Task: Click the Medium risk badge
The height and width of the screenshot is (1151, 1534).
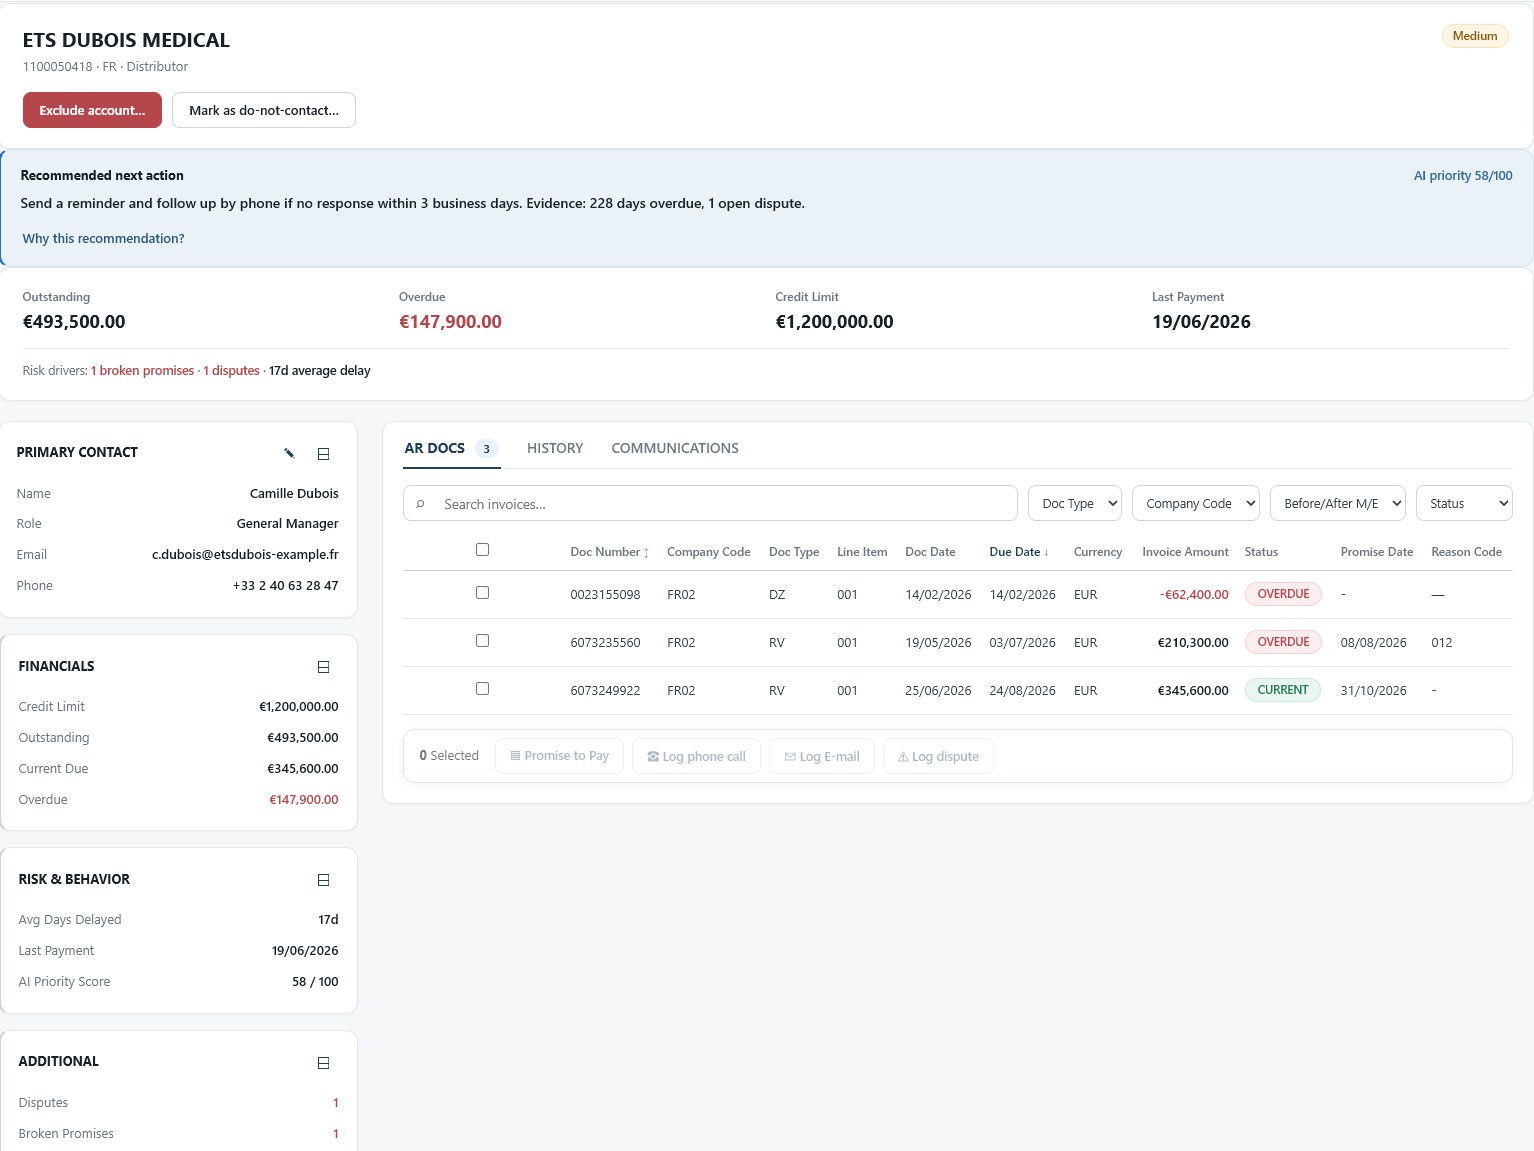Action: [1475, 36]
